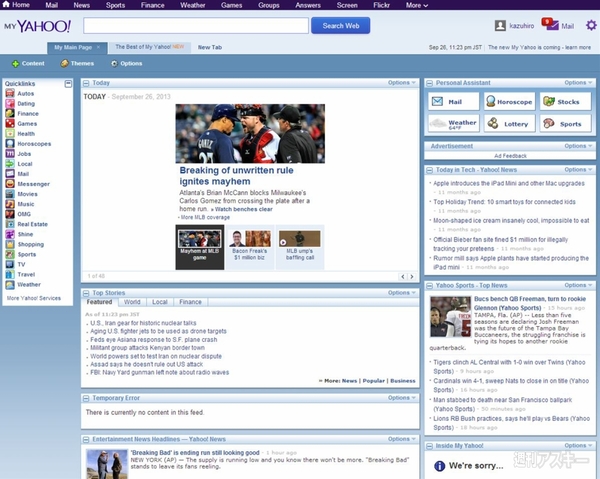Open Options dropdown of Temporary Error
This screenshot has width=600, height=479.
(401, 398)
